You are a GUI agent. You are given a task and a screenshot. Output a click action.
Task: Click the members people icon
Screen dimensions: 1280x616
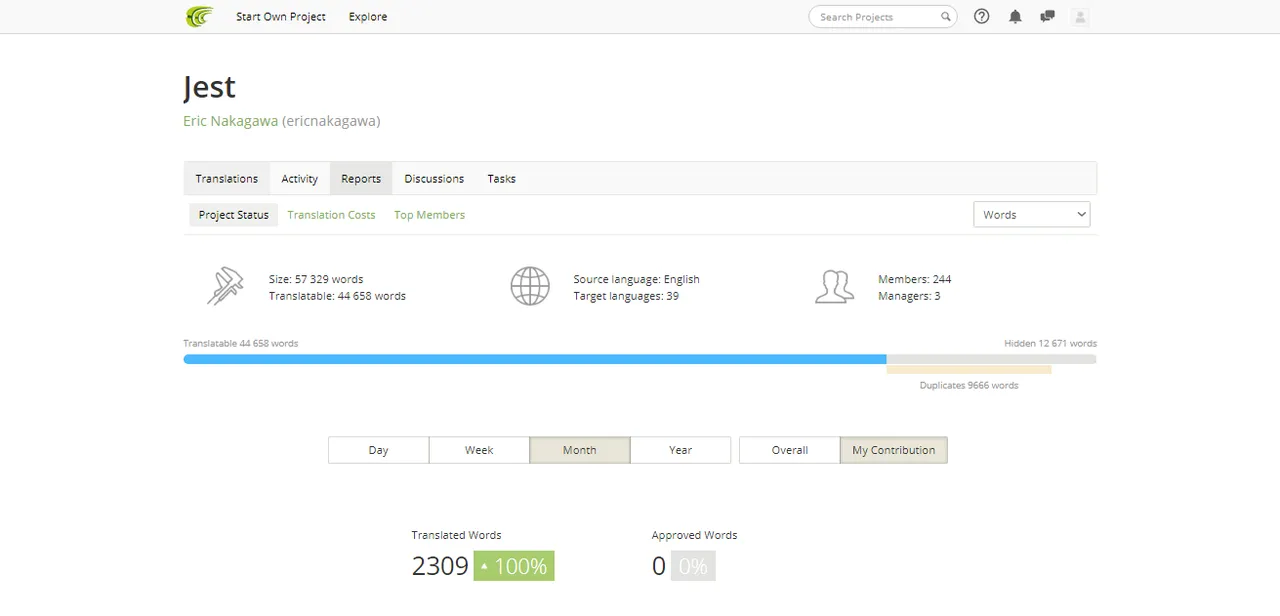(834, 286)
